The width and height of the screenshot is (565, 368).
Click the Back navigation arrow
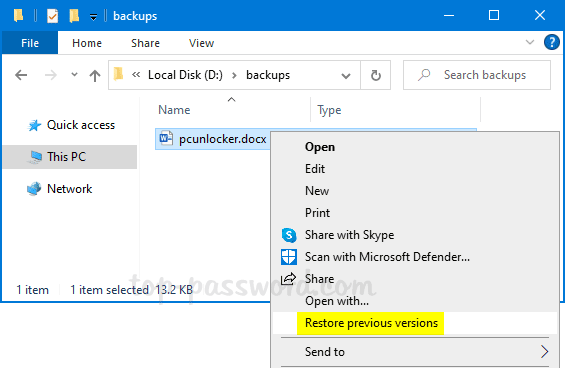tap(21, 75)
